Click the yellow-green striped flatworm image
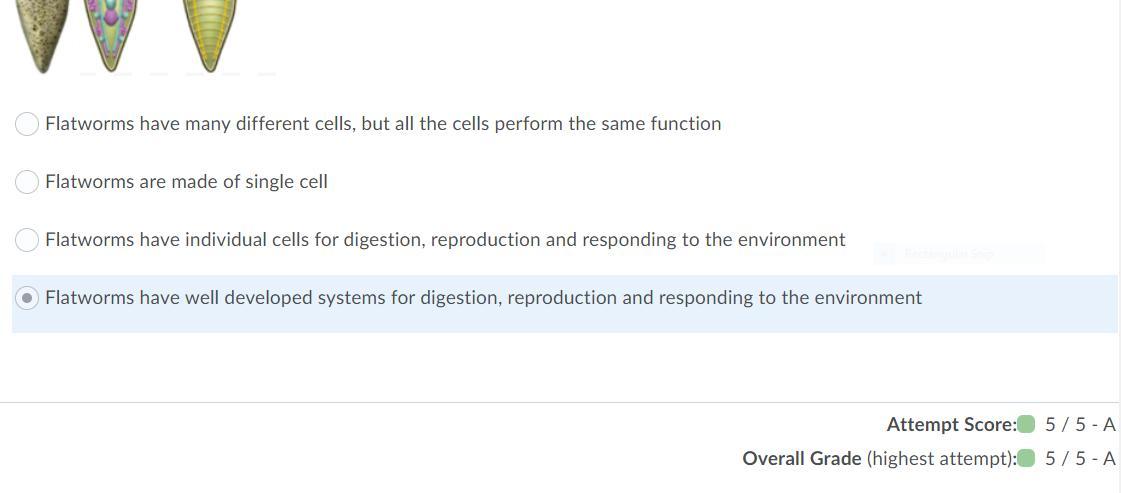The image size is (1121, 493). [209, 35]
